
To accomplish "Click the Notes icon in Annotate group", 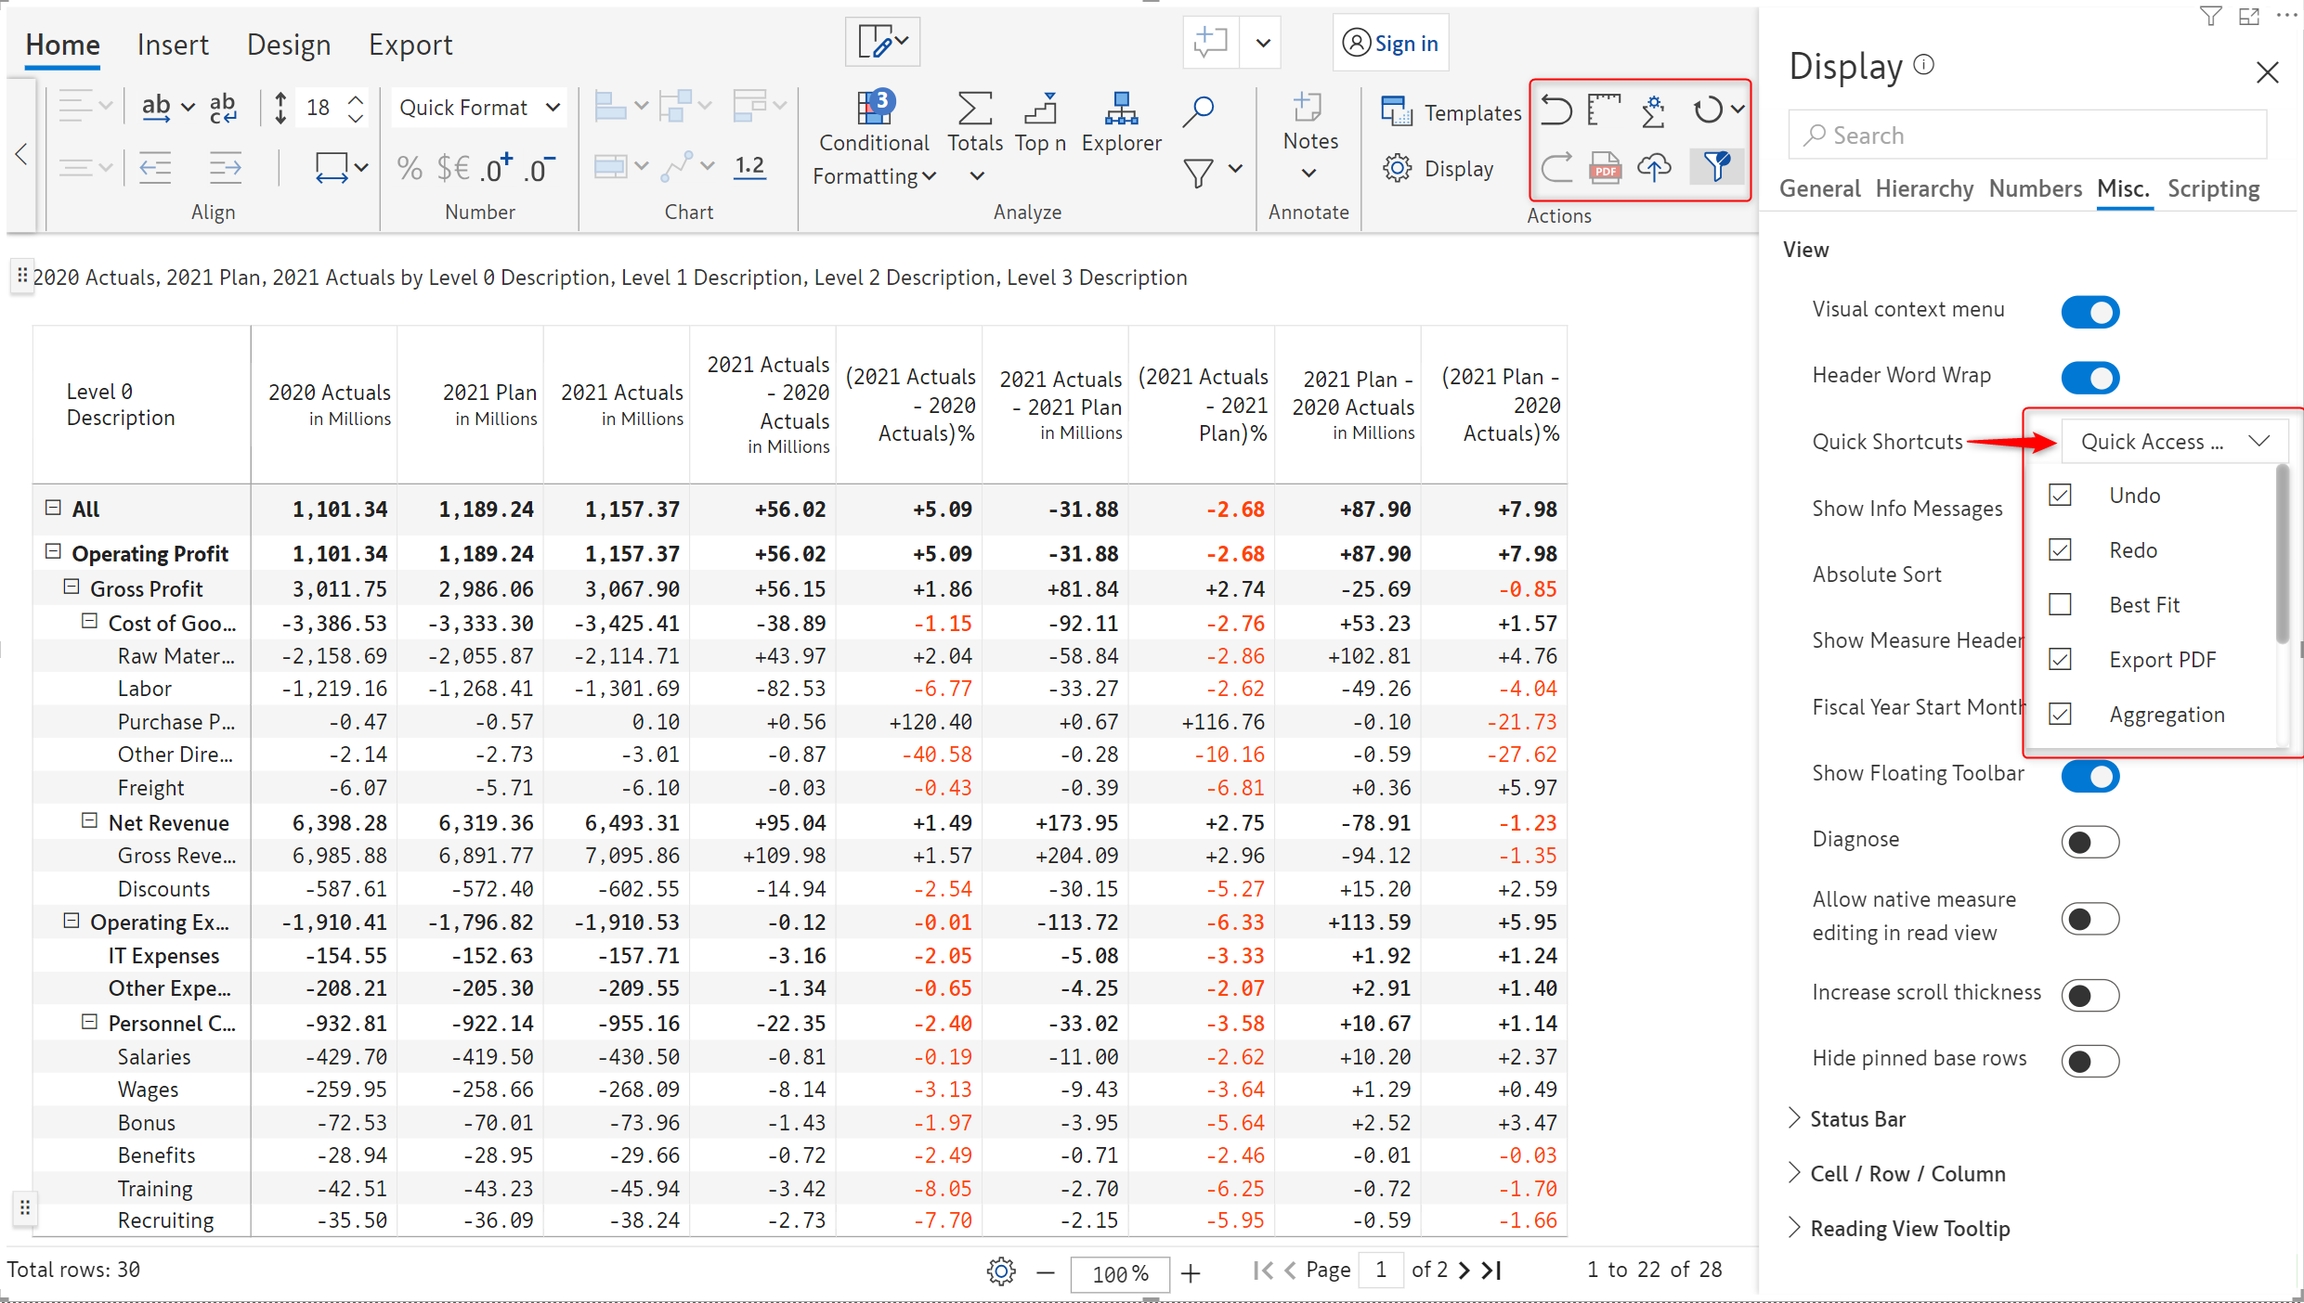I will coord(1308,108).
